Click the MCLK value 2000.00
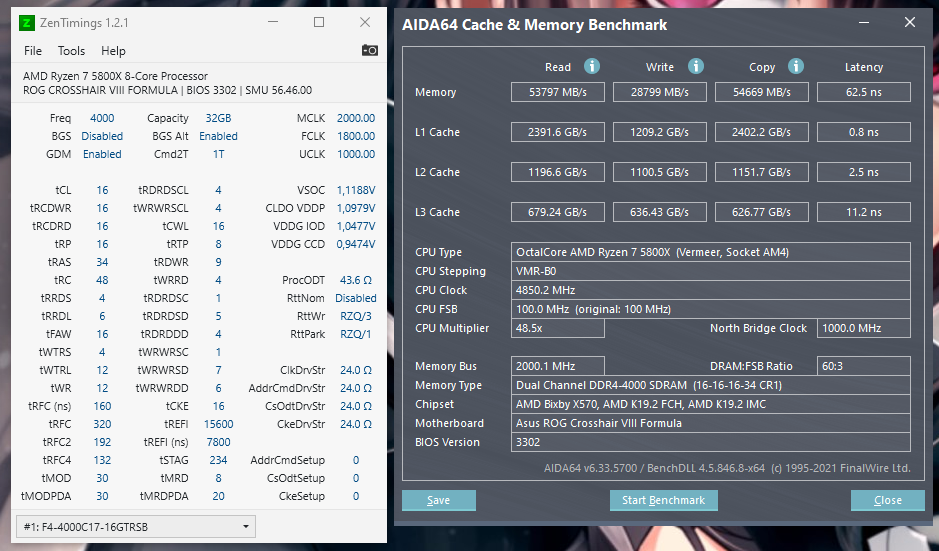 (x=356, y=118)
